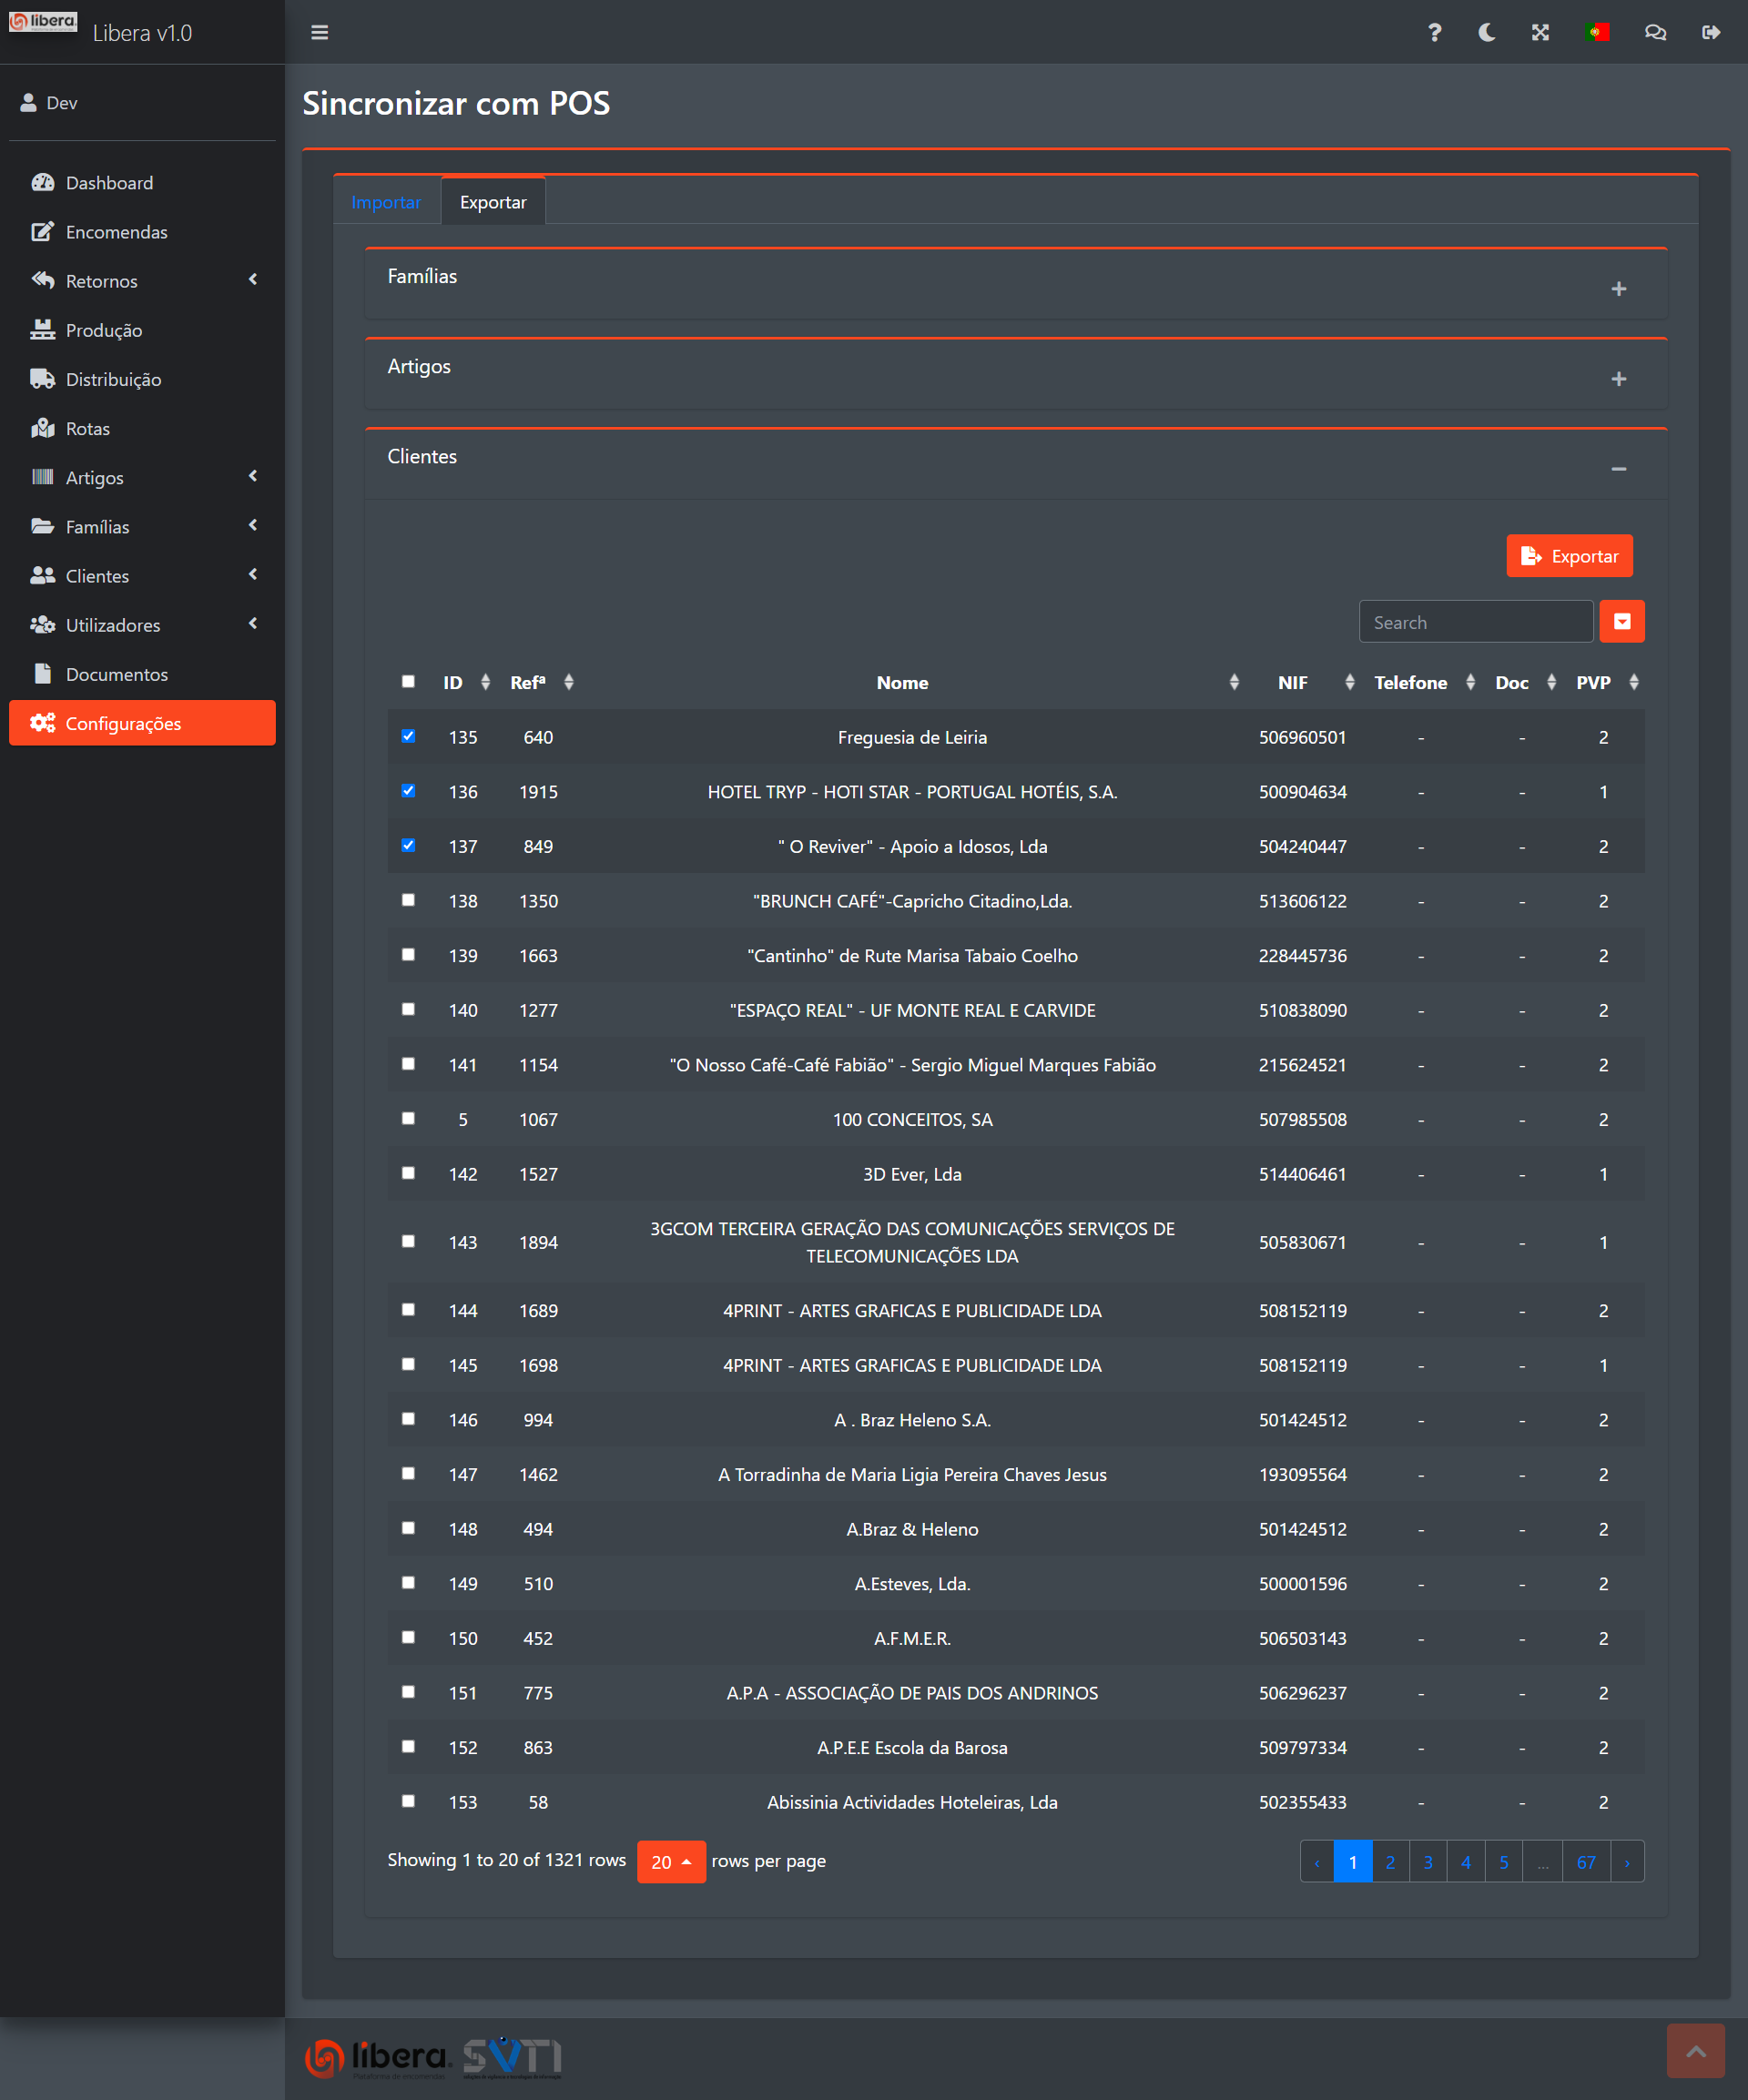This screenshot has width=1748, height=2100.
Task: Expand the Famílias section with the plus icon
Action: (1618, 289)
